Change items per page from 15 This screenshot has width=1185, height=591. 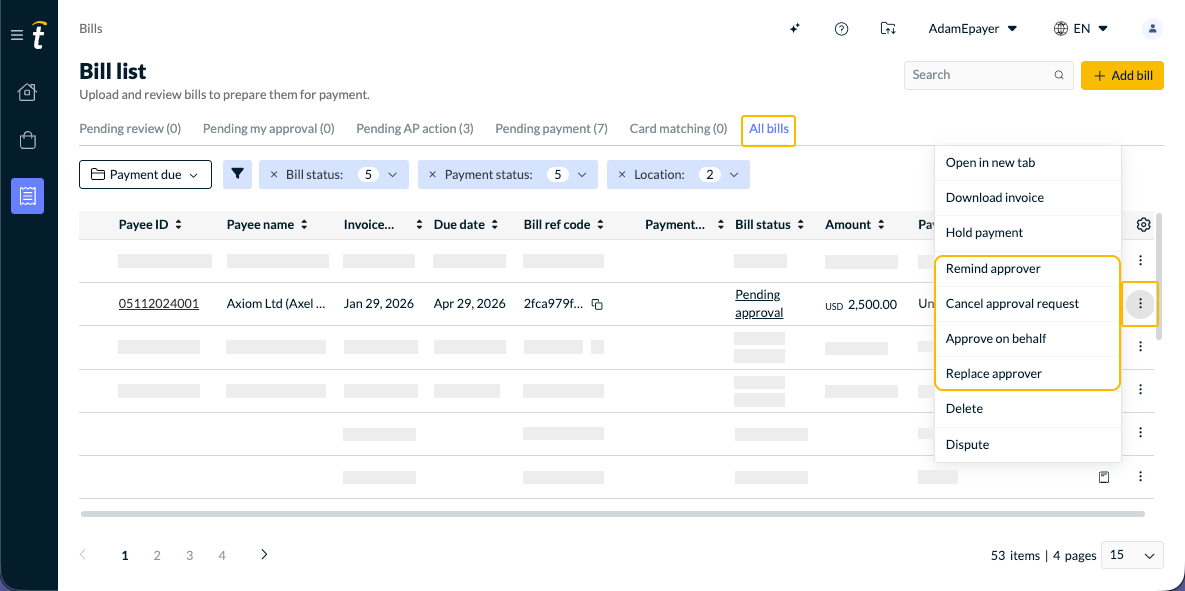pos(1132,555)
